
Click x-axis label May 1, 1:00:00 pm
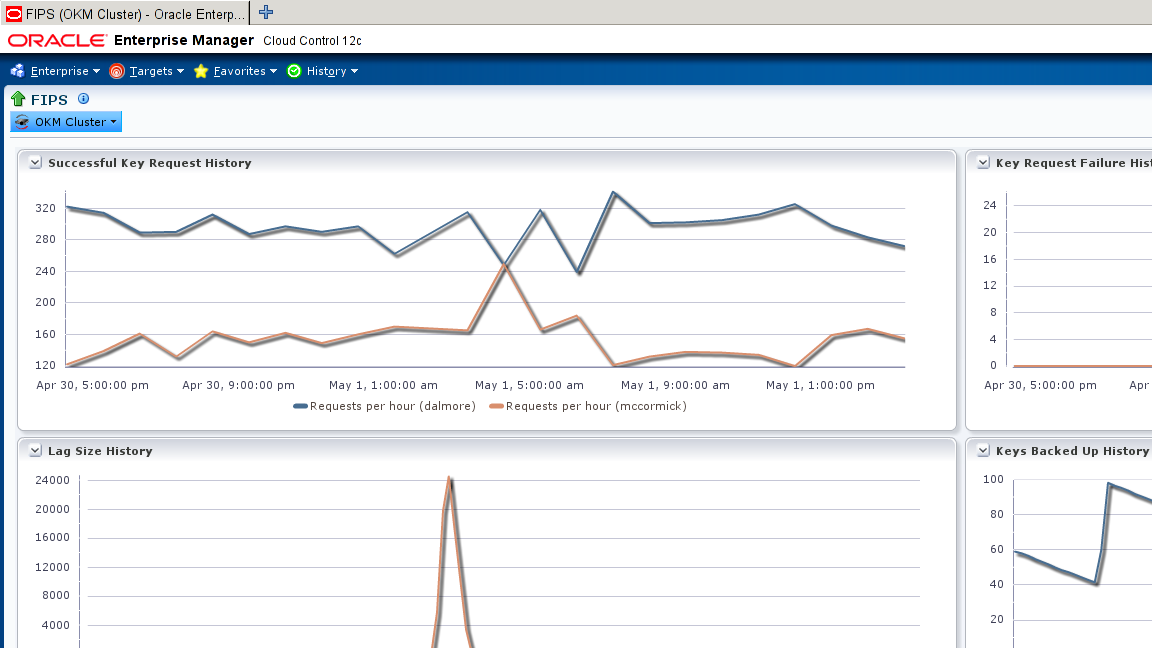821,385
